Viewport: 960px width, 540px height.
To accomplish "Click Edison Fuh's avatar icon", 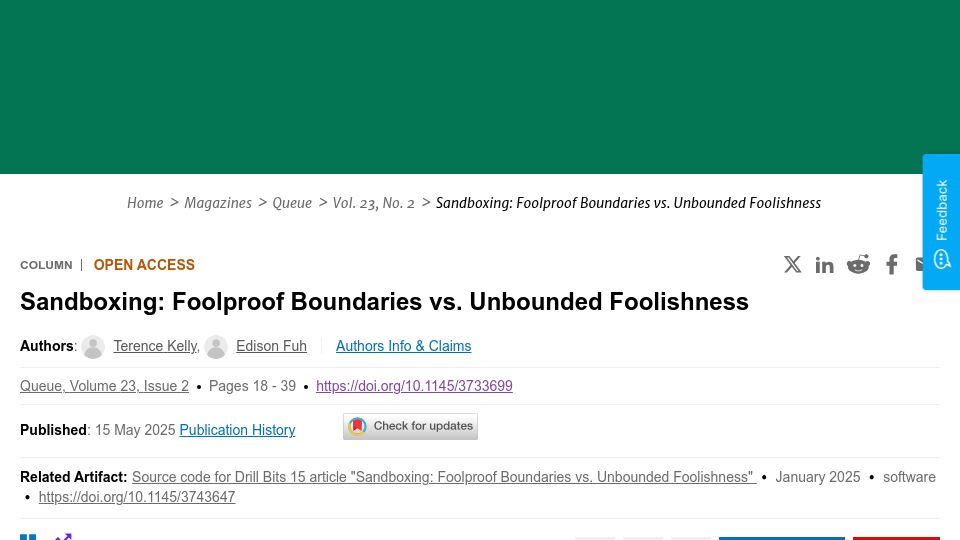I will pyautogui.click(x=216, y=347).
